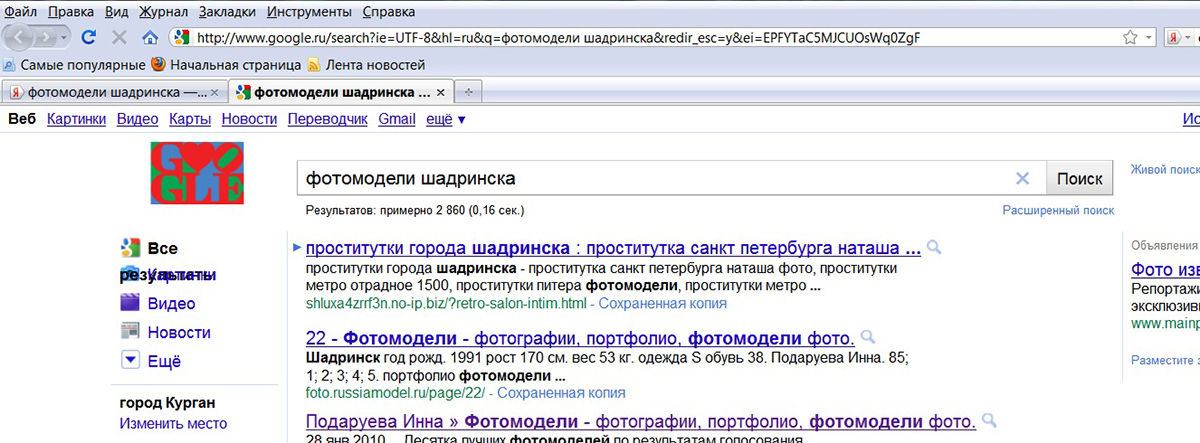Screen dimensions: 1200x443
Task: Select the active Google фотомодели шадринска tab
Action: click(x=341, y=92)
